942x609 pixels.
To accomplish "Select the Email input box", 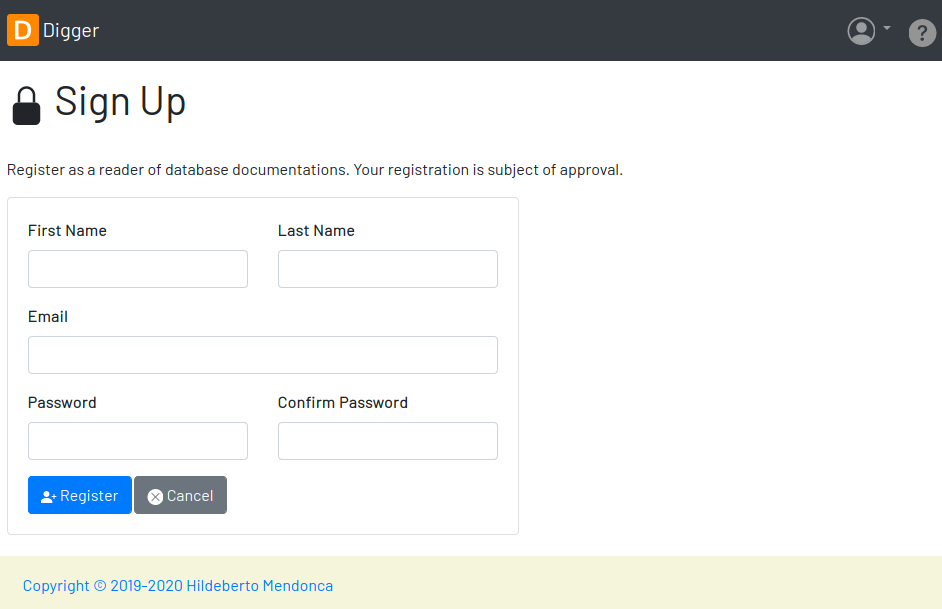I will pyautogui.click(x=263, y=355).
